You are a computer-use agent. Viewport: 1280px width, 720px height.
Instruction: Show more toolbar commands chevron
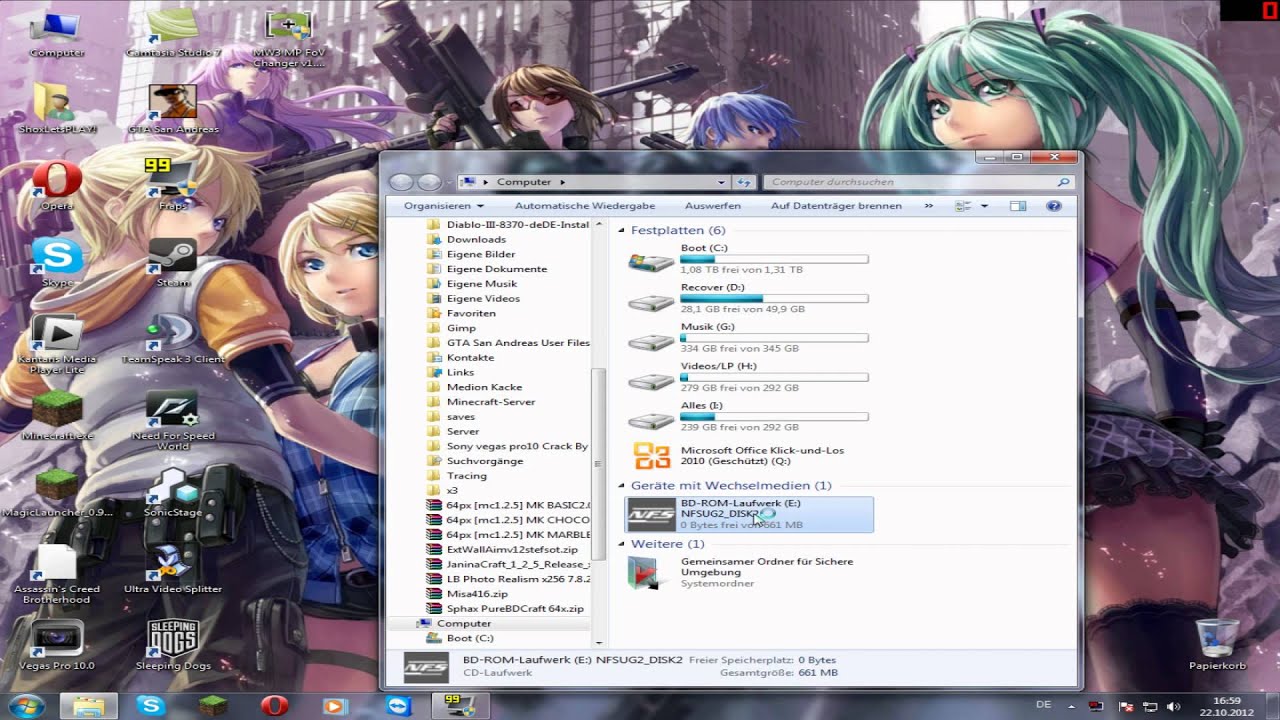929,206
